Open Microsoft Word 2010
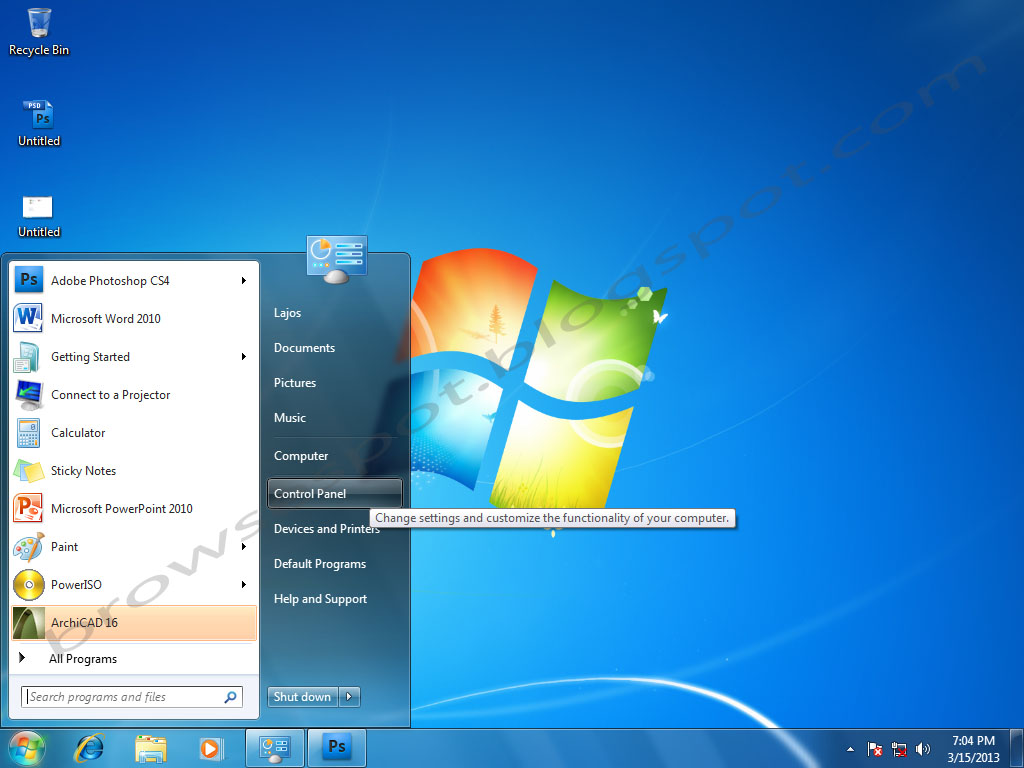This screenshot has width=1024, height=768. point(104,318)
